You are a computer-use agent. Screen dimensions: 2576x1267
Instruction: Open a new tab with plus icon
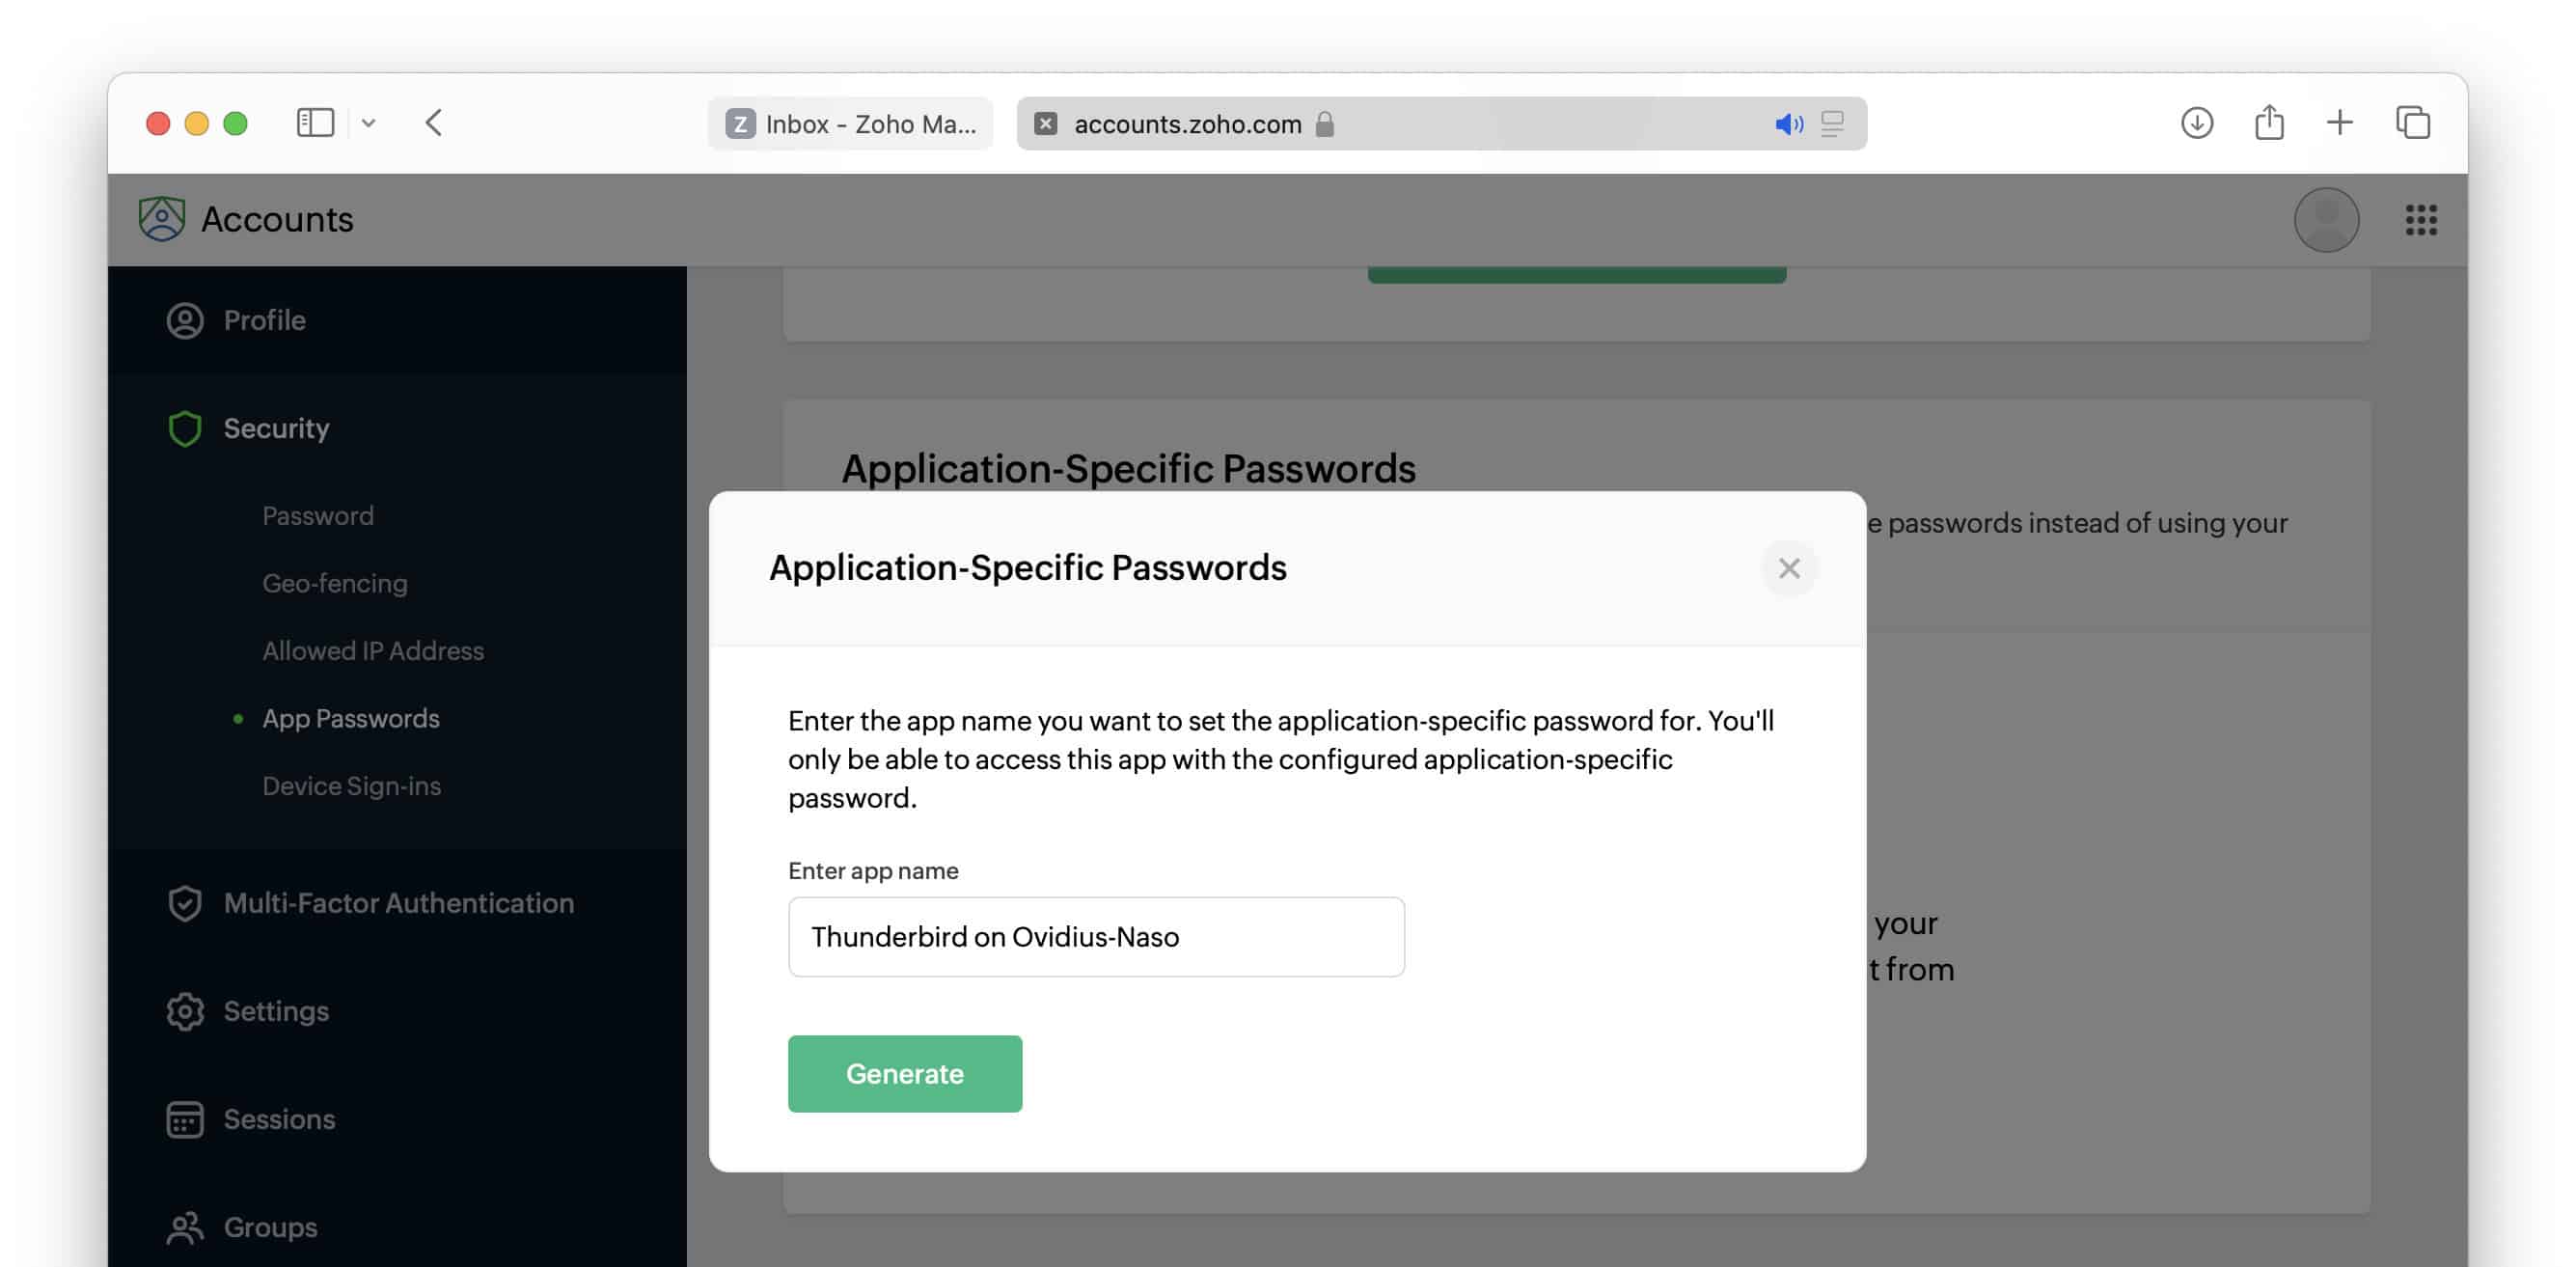point(2339,123)
